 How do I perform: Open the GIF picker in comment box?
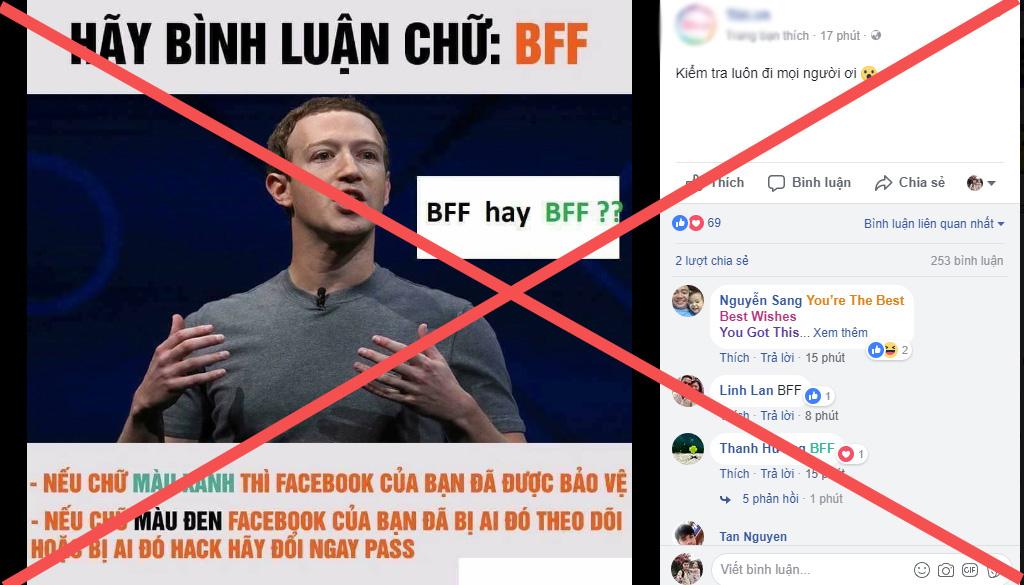tap(969, 570)
